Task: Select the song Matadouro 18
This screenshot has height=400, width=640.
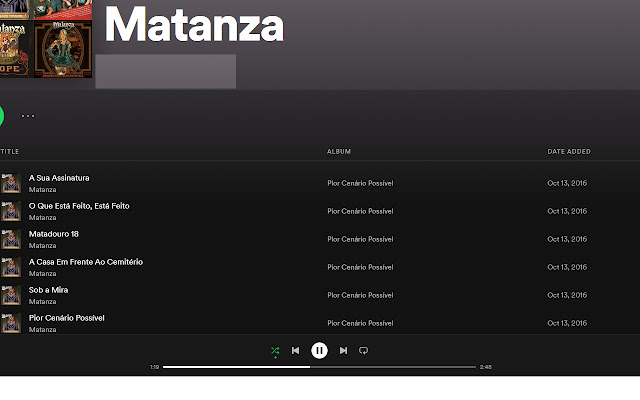Action: [x=53, y=234]
